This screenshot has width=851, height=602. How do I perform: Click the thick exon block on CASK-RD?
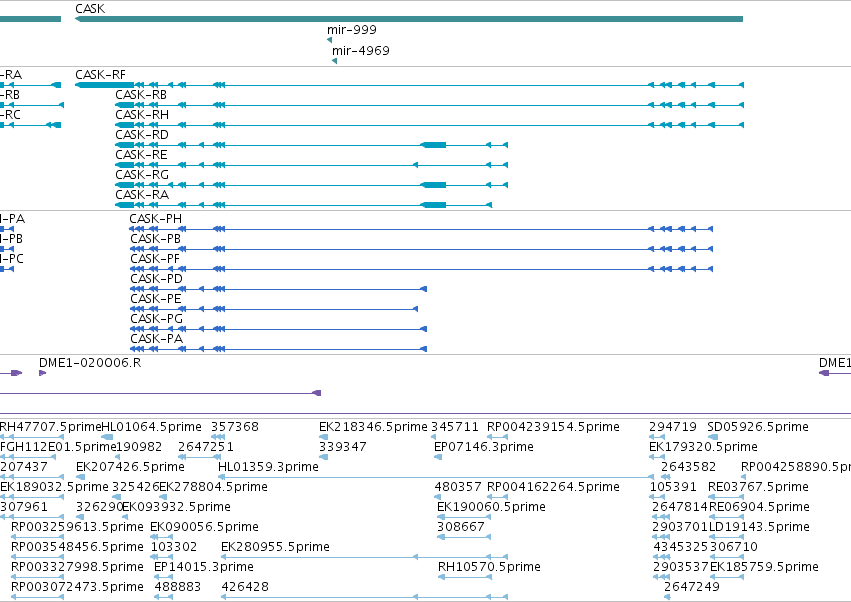click(434, 145)
